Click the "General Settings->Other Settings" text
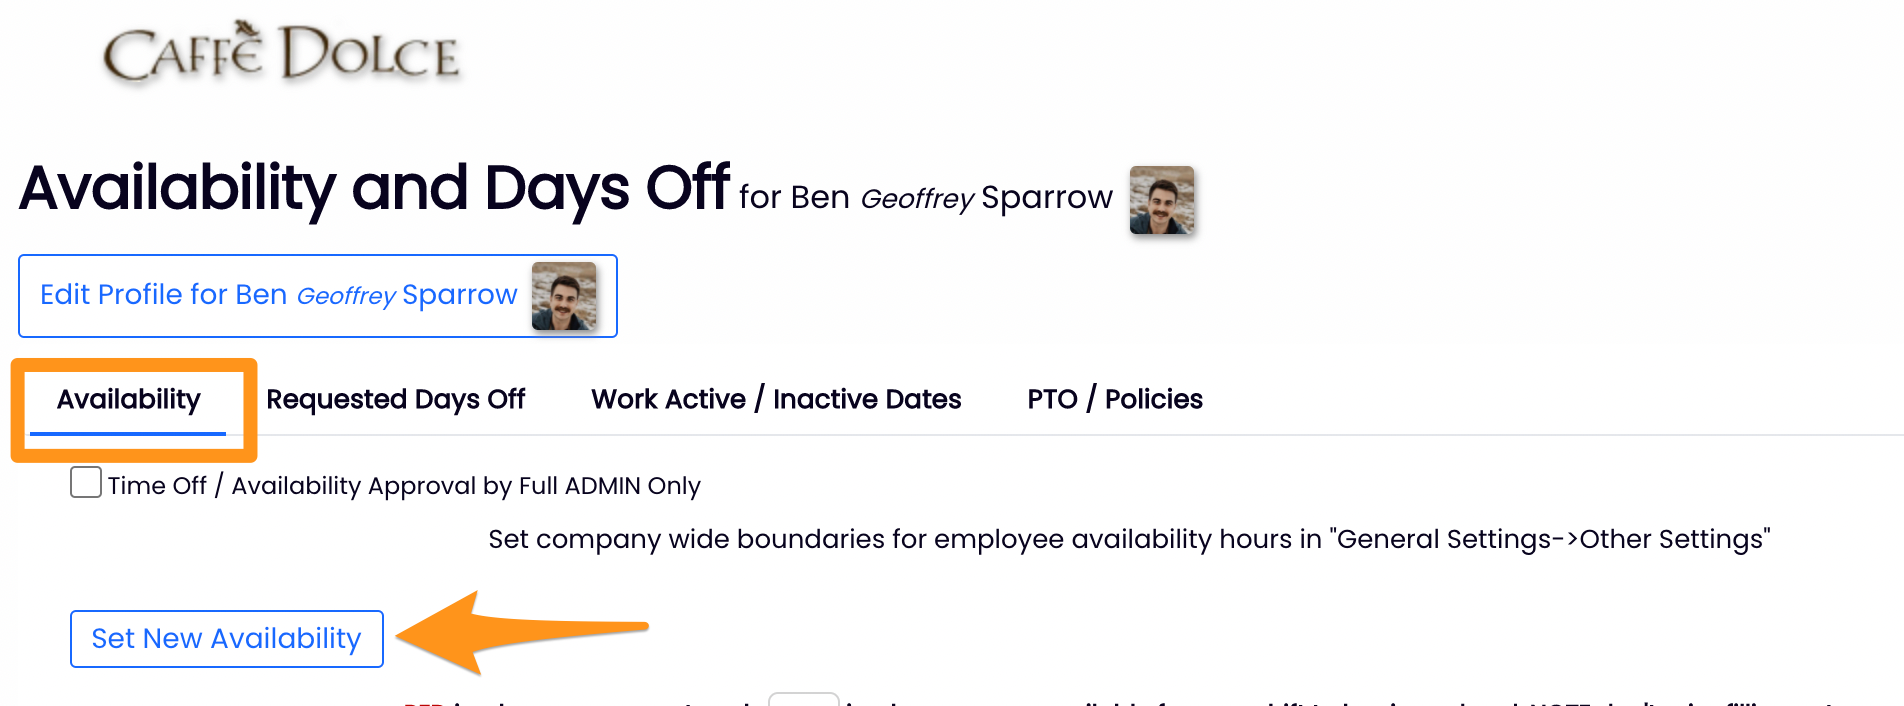 (x=1550, y=539)
